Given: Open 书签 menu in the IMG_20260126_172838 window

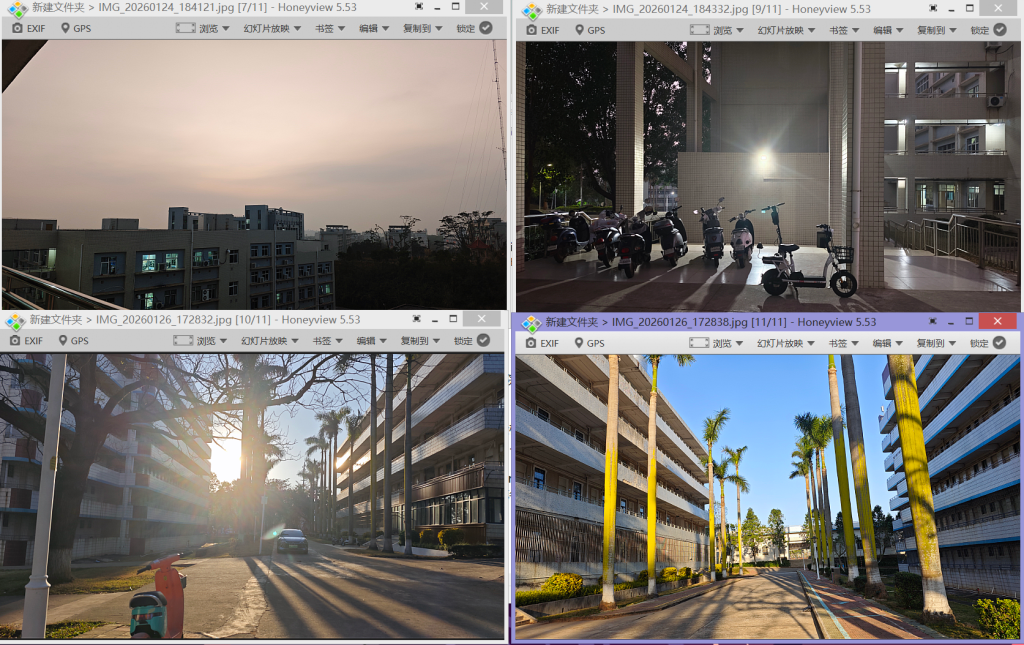Looking at the screenshot, I should tap(843, 343).
